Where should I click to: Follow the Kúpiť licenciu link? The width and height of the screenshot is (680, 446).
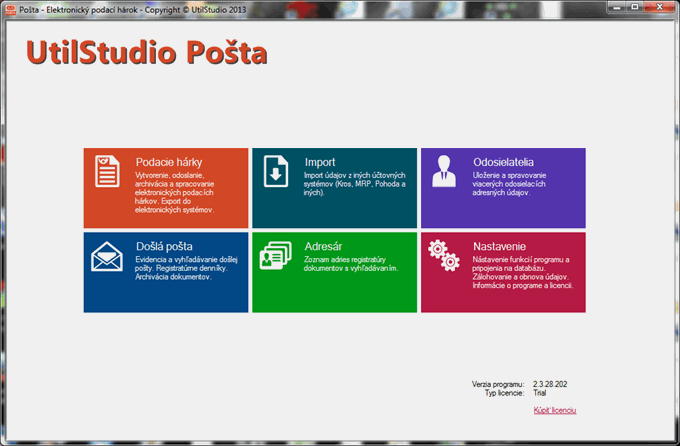tap(555, 410)
